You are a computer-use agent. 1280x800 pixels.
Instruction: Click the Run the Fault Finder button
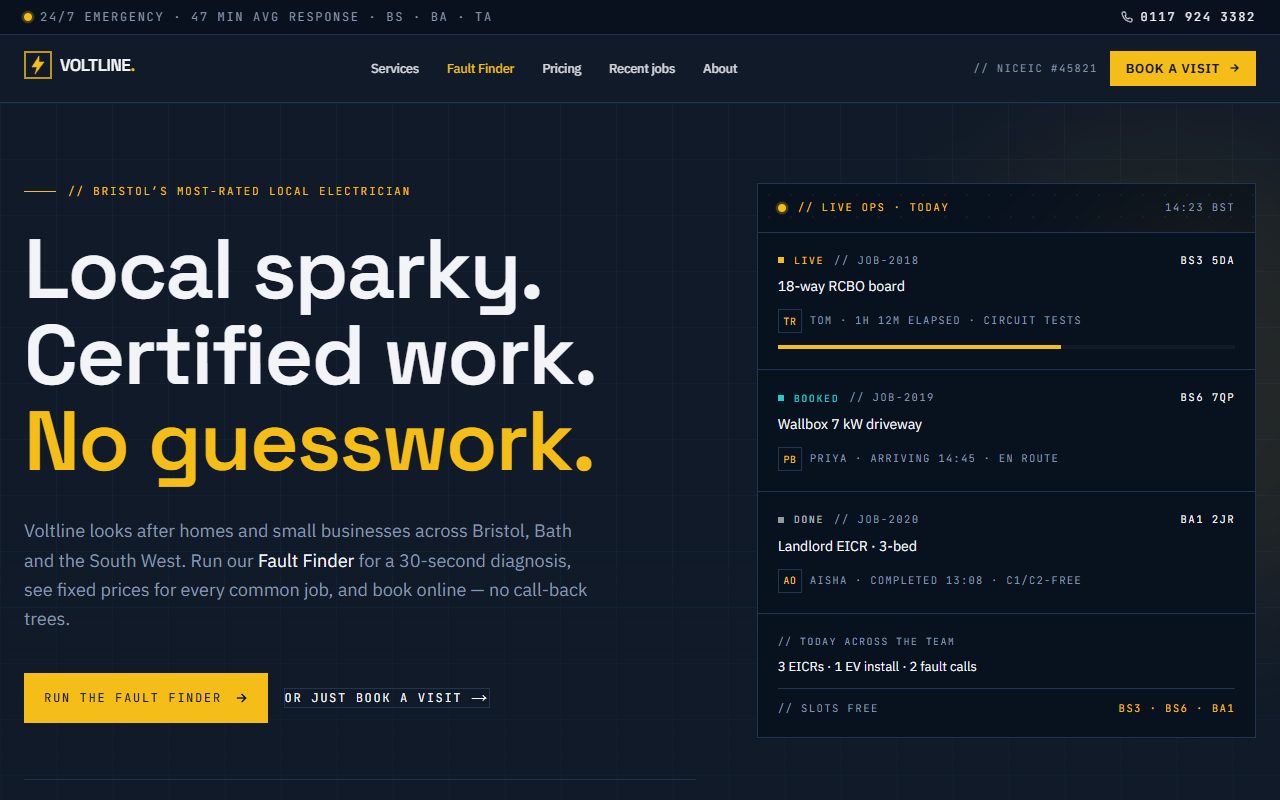[146, 698]
